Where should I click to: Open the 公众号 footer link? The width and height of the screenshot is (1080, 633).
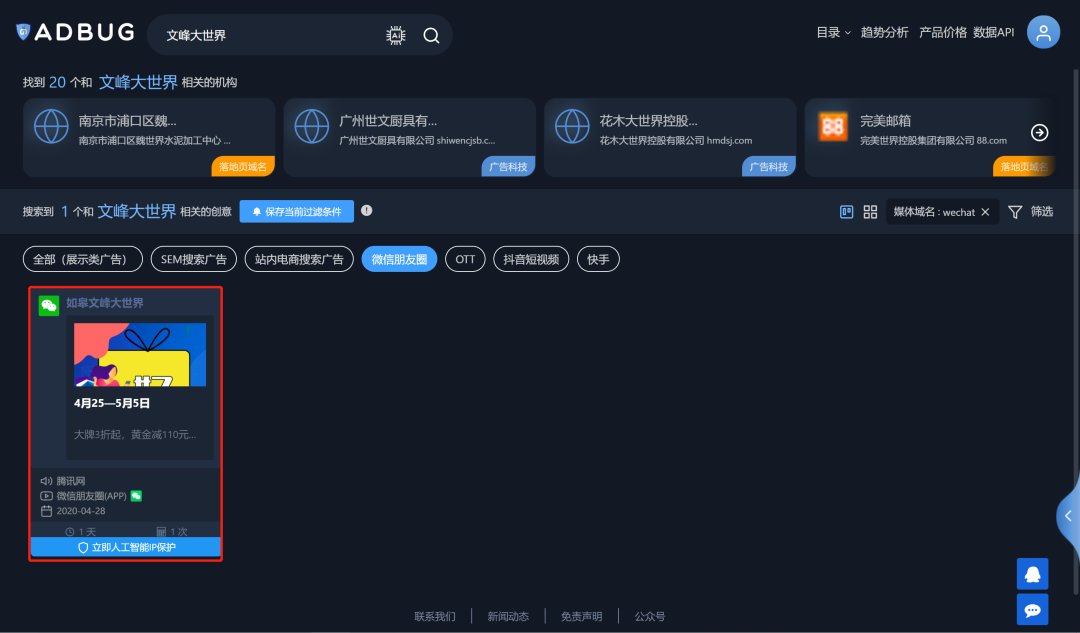[650, 616]
